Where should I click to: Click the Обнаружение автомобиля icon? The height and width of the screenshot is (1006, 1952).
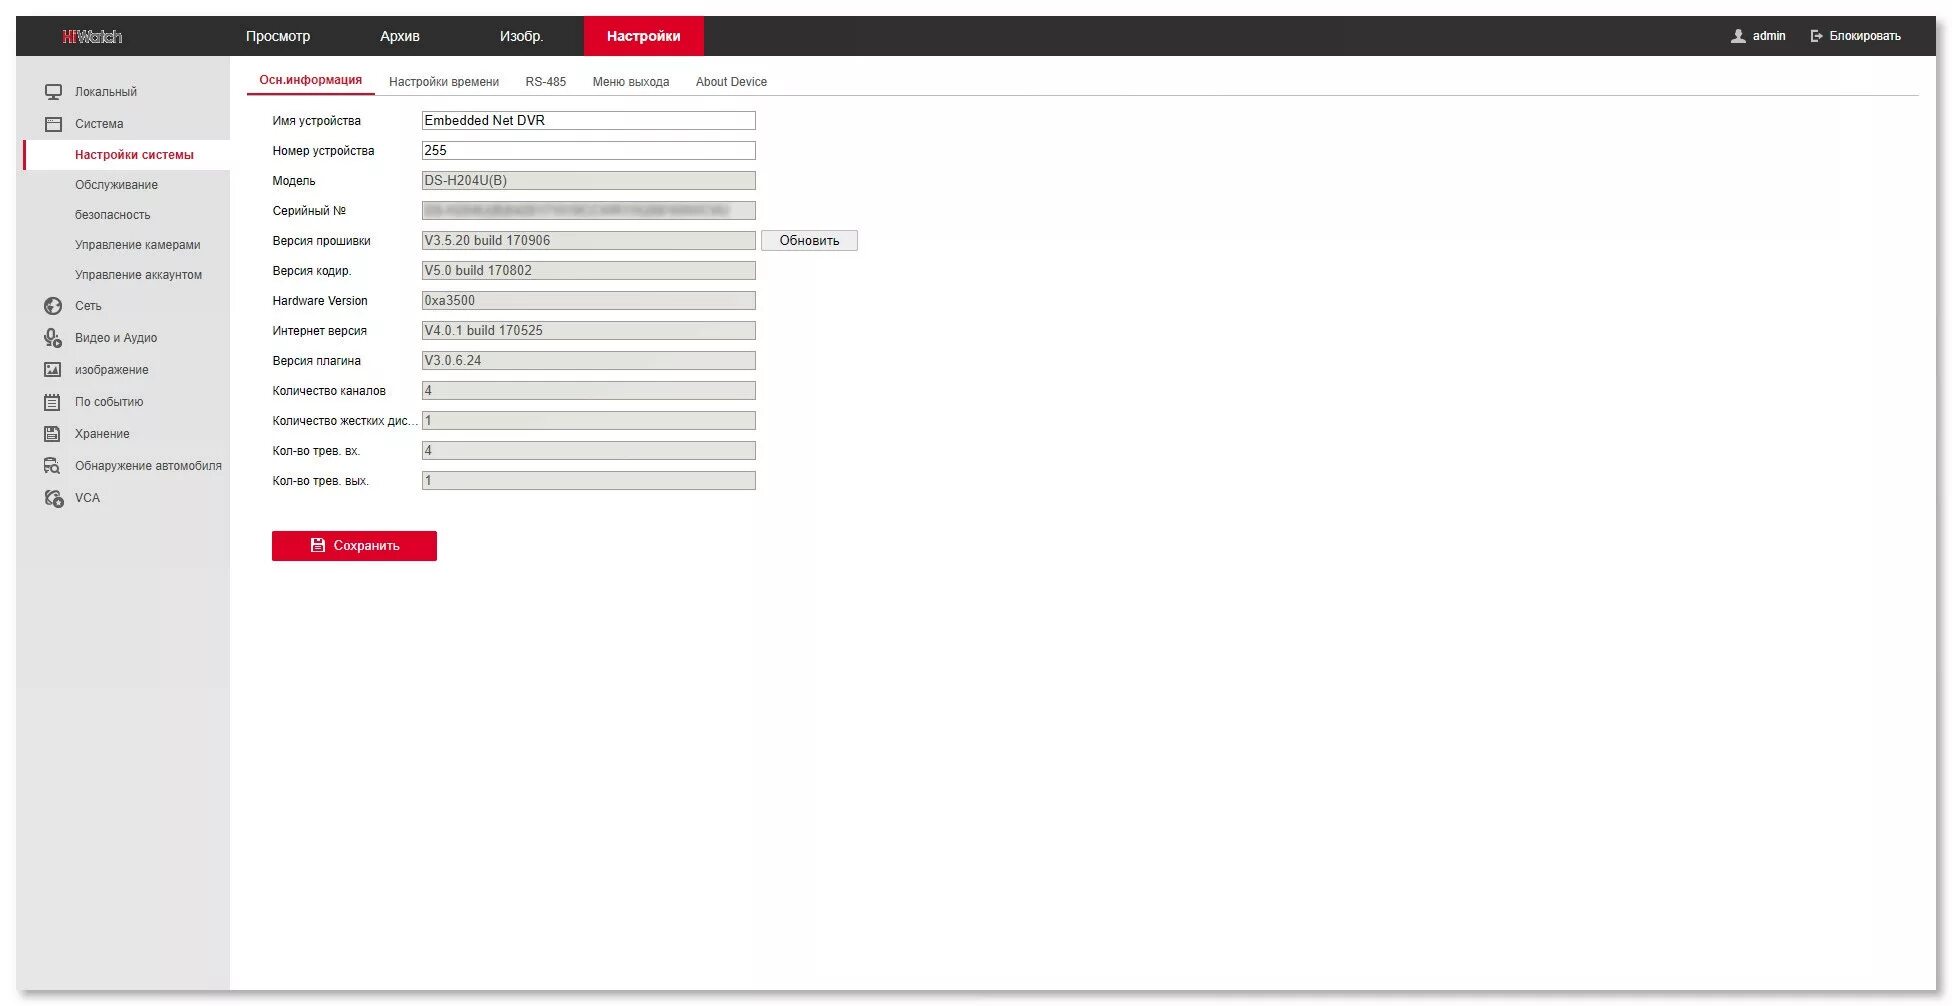[53, 466]
